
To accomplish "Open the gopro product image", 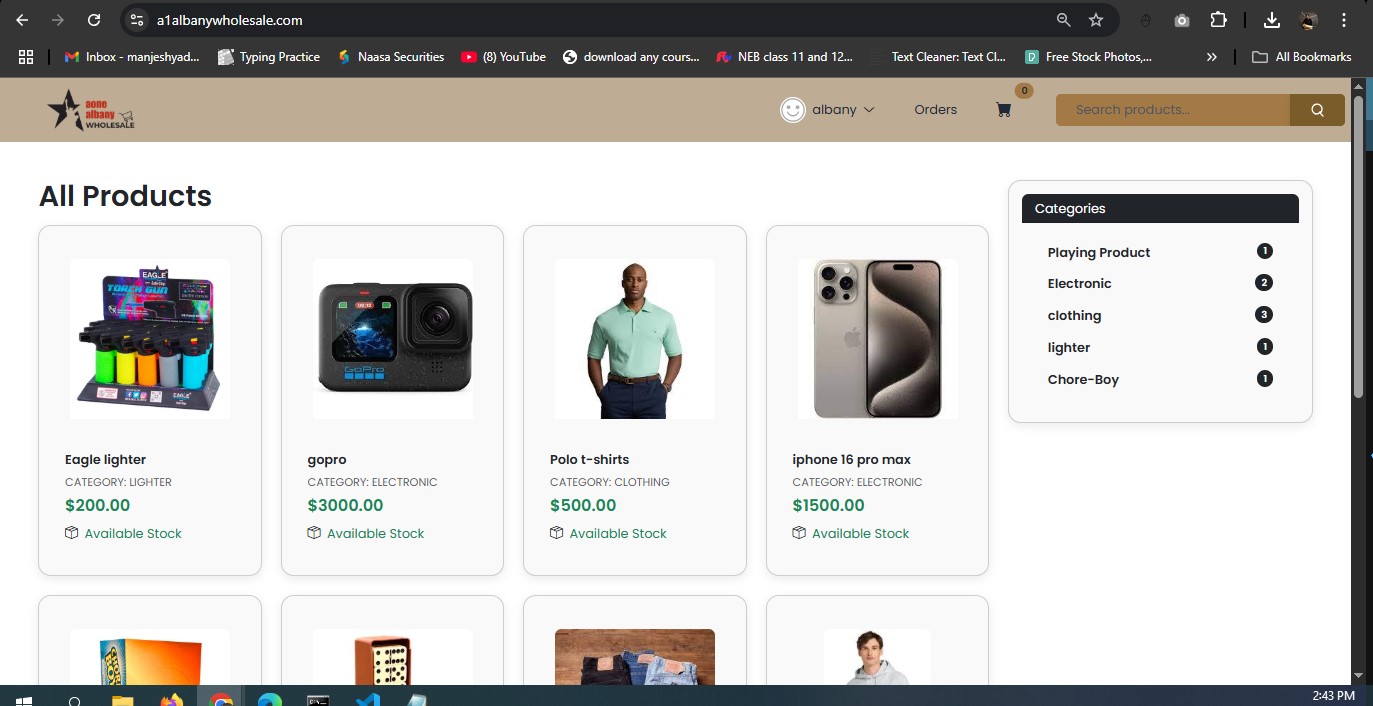I will tap(393, 339).
